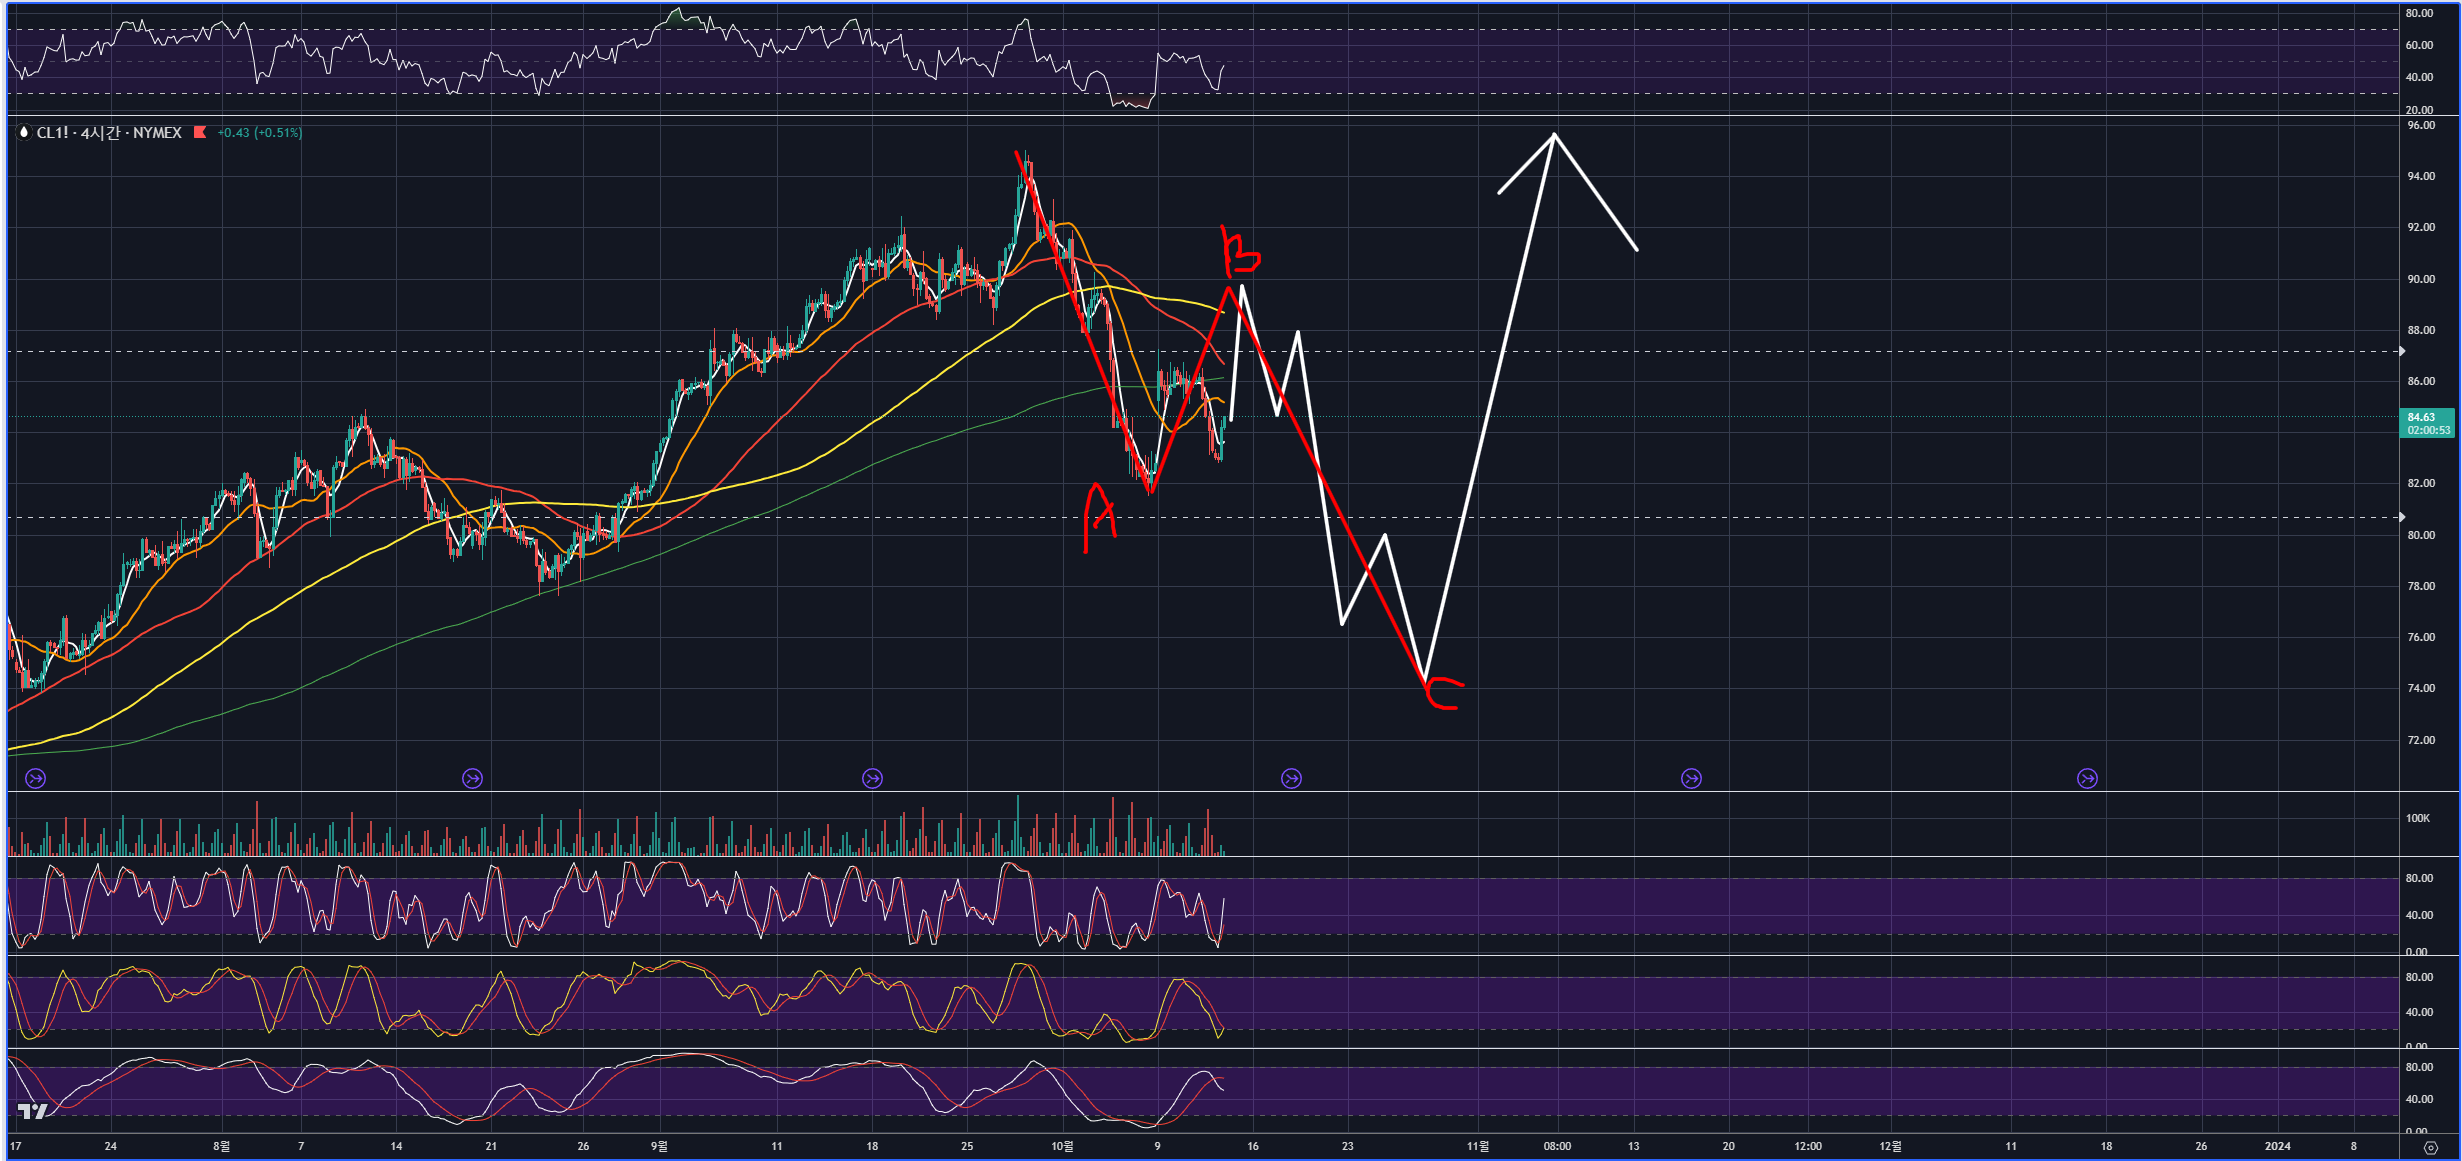Click the rightmost purple event marker icon
This screenshot has height=1161, width=2462.
click(x=2087, y=778)
